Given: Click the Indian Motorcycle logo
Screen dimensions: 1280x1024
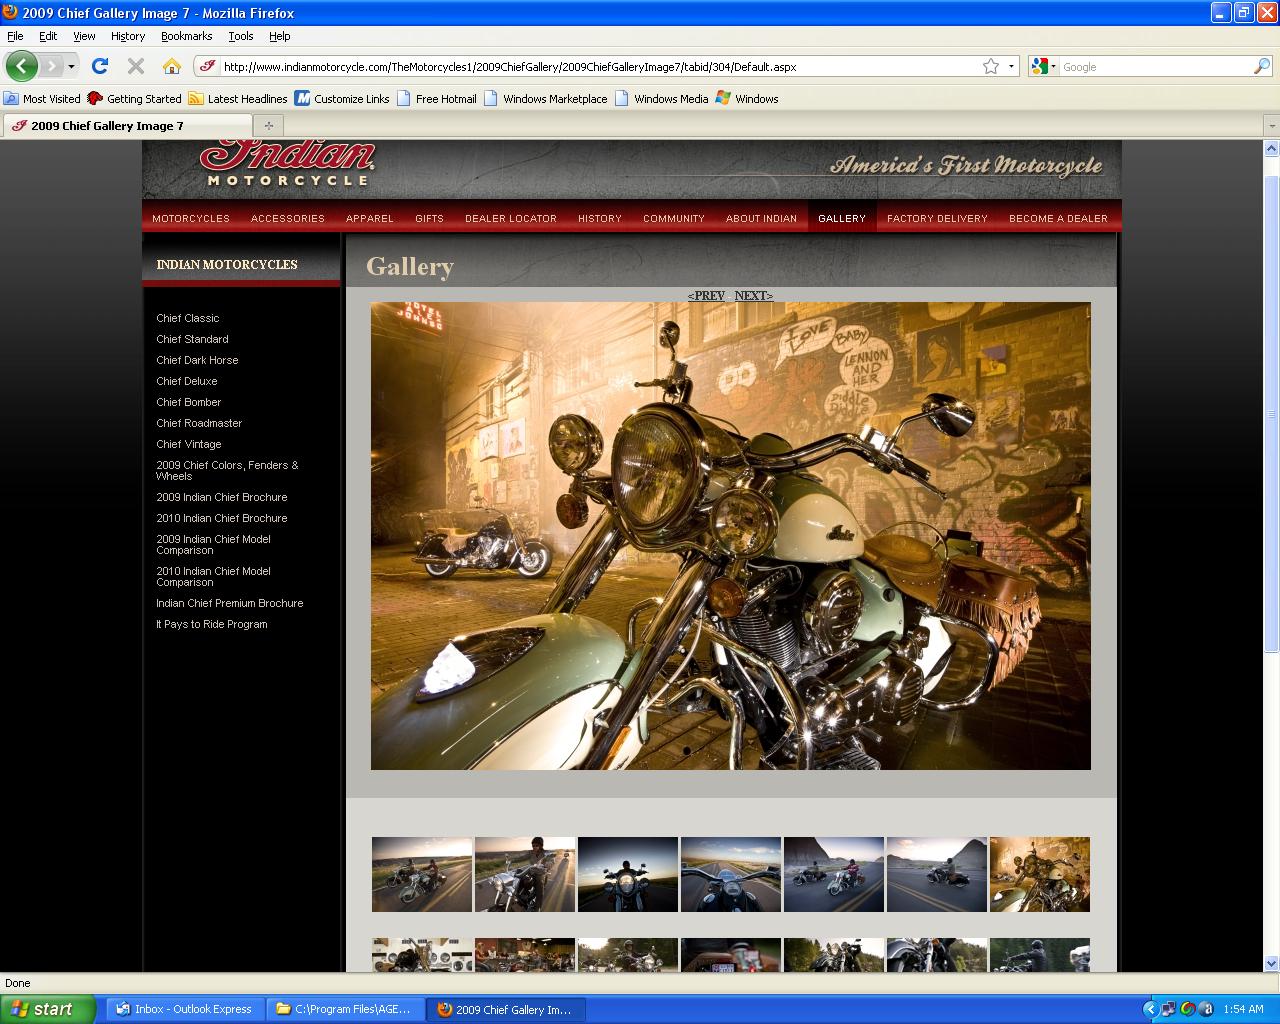Looking at the screenshot, I should click(287, 162).
